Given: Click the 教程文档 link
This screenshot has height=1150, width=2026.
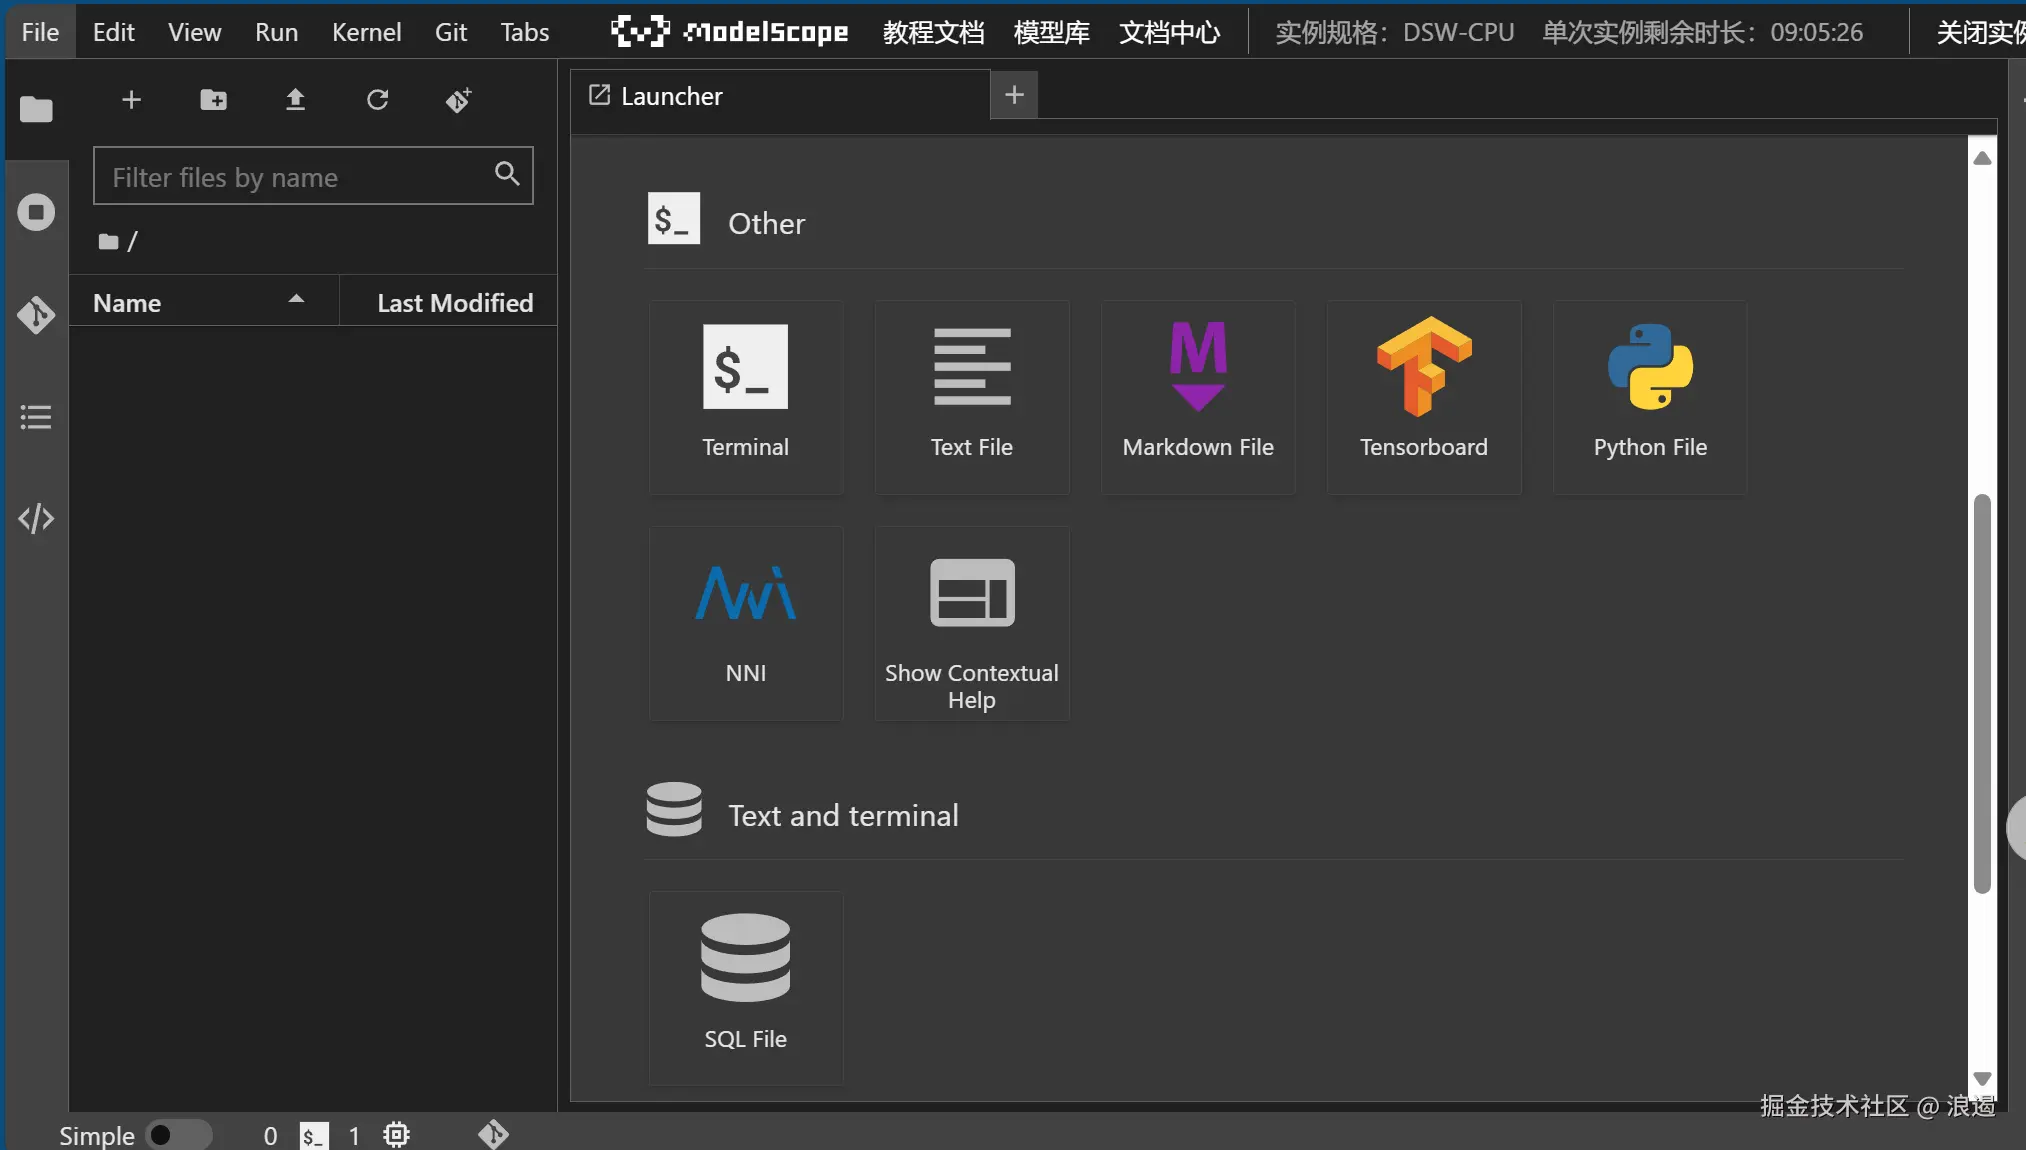Looking at the screenshot, I should (x=933, y=32).
